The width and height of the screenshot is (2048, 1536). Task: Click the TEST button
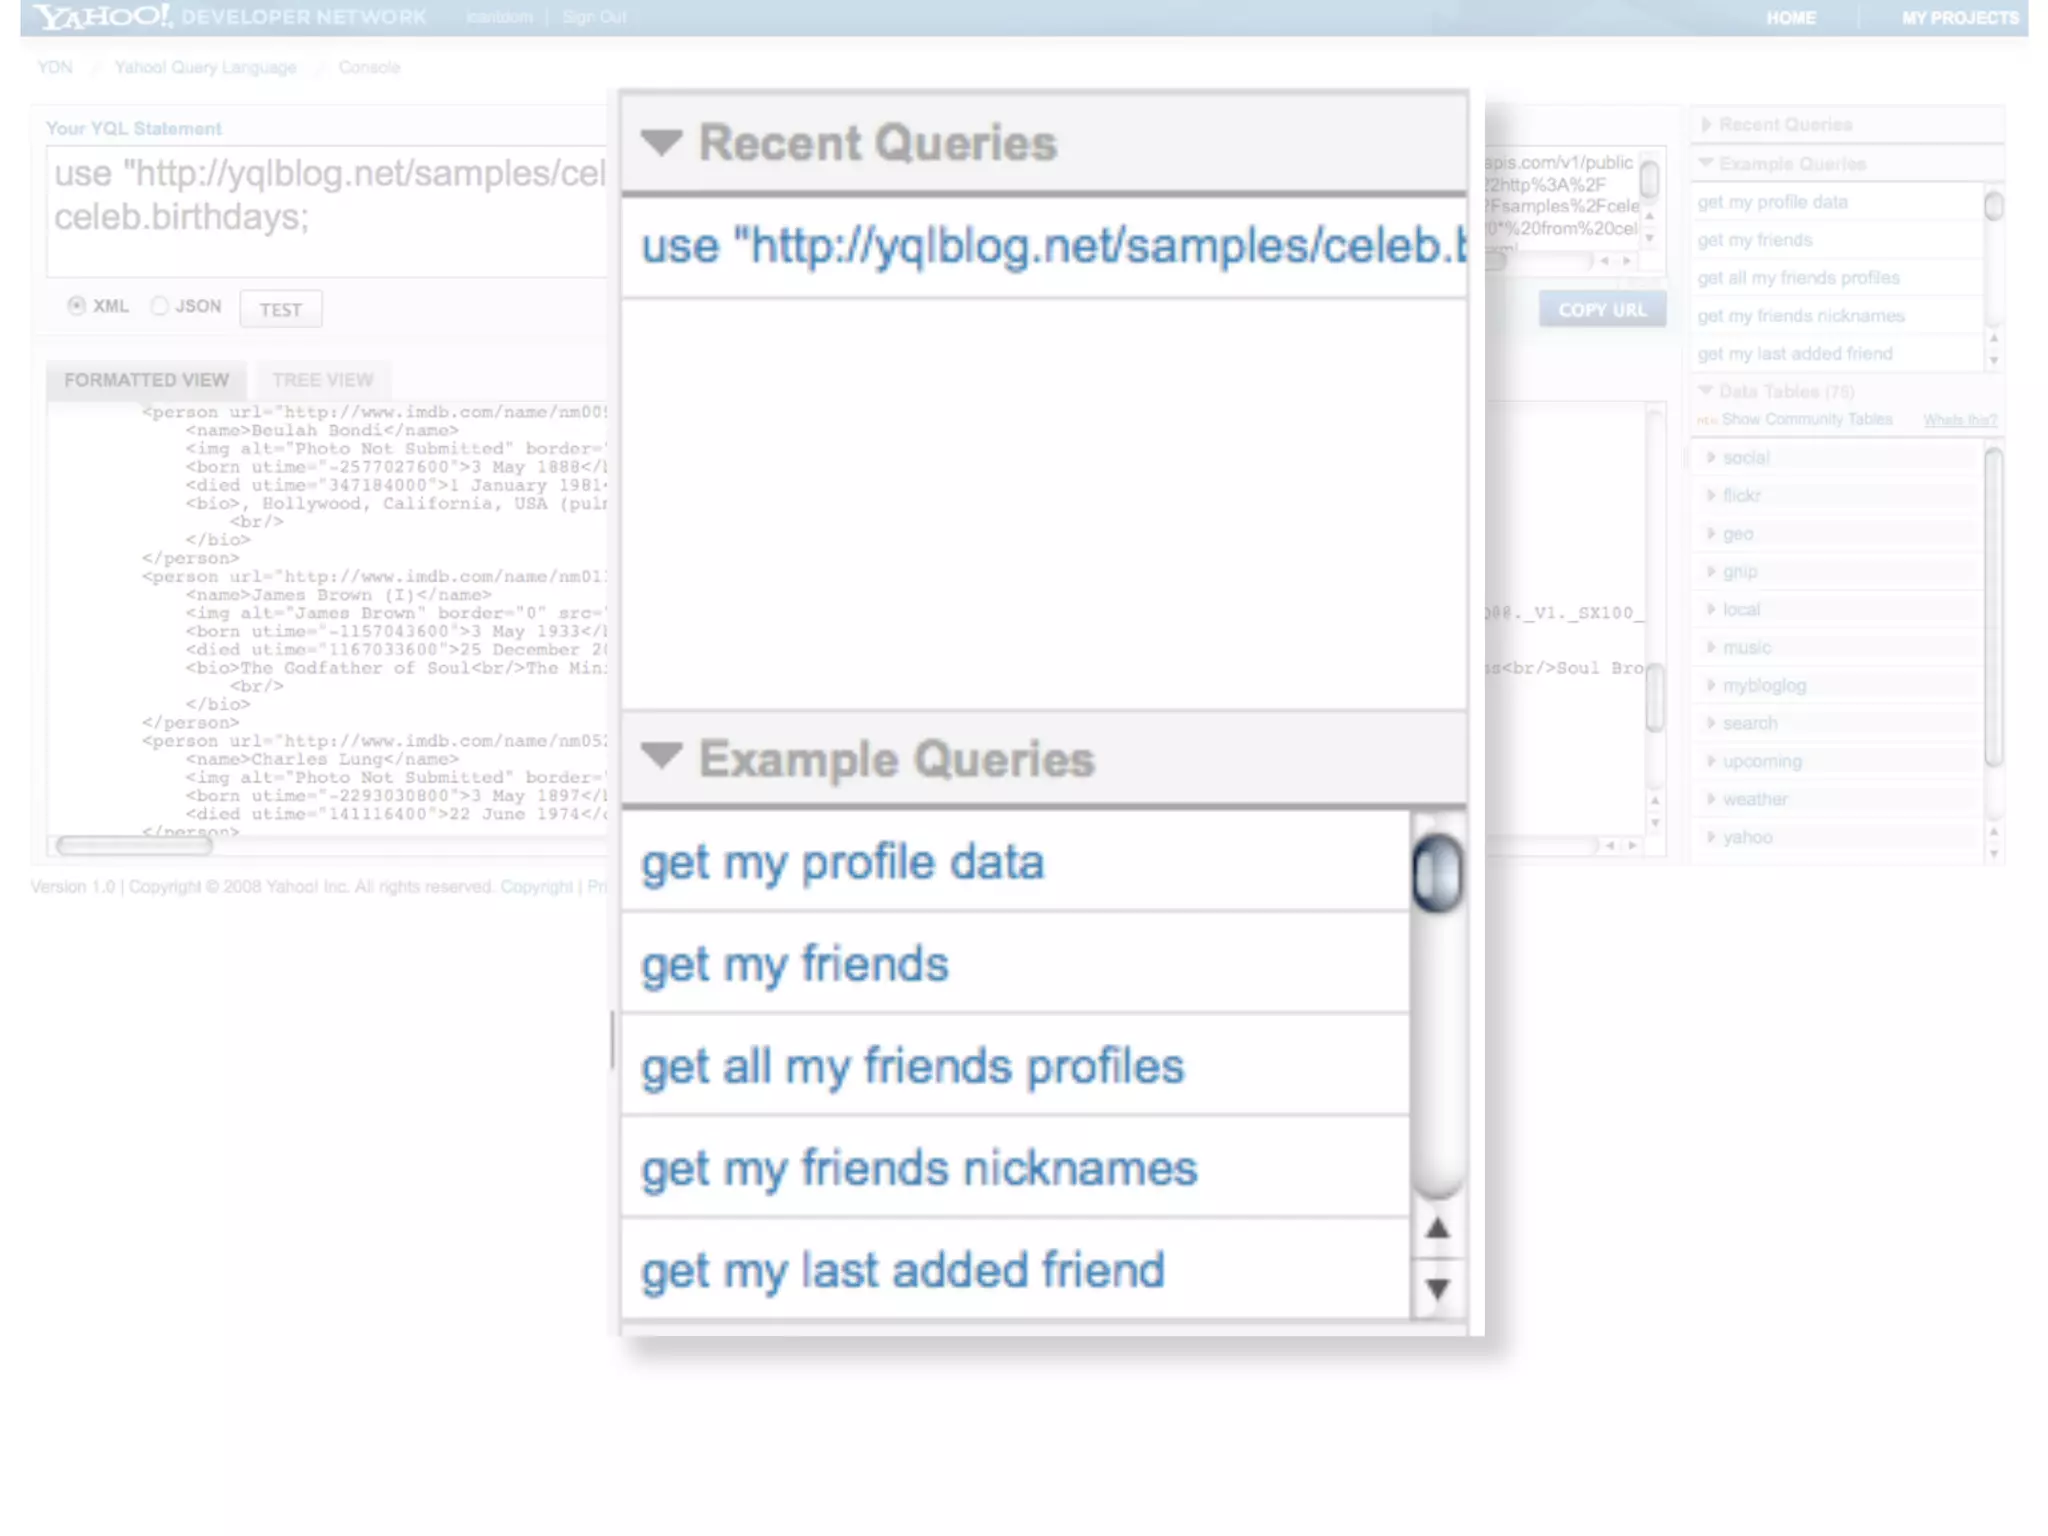point(281,310)
